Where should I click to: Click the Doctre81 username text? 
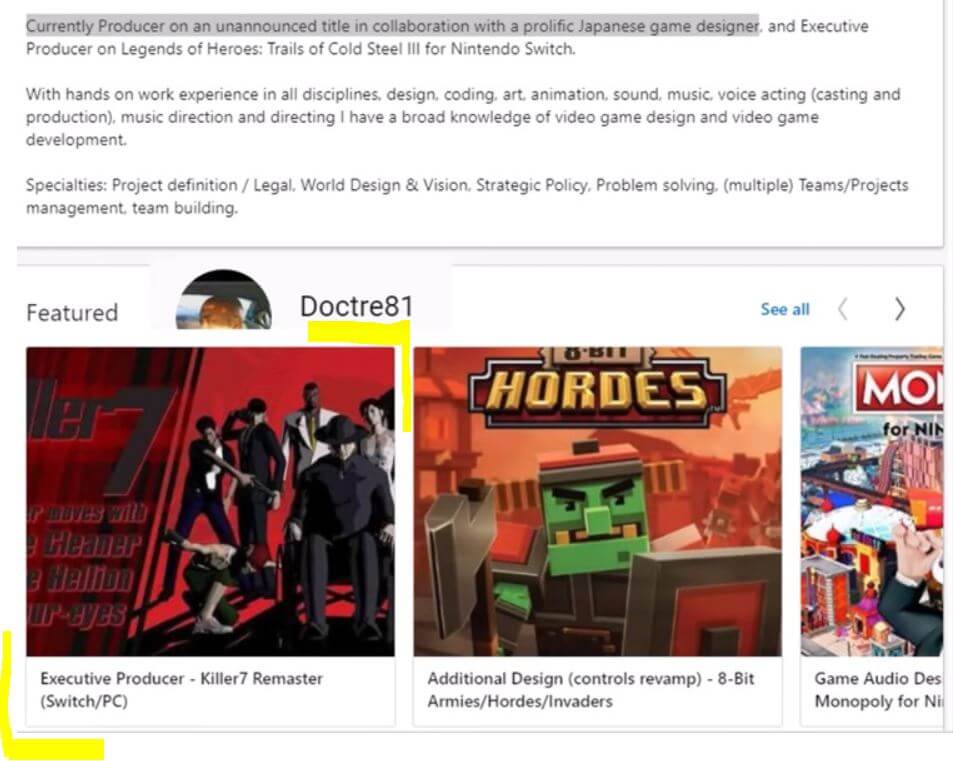pyautogui.click(x=357, y=306)
